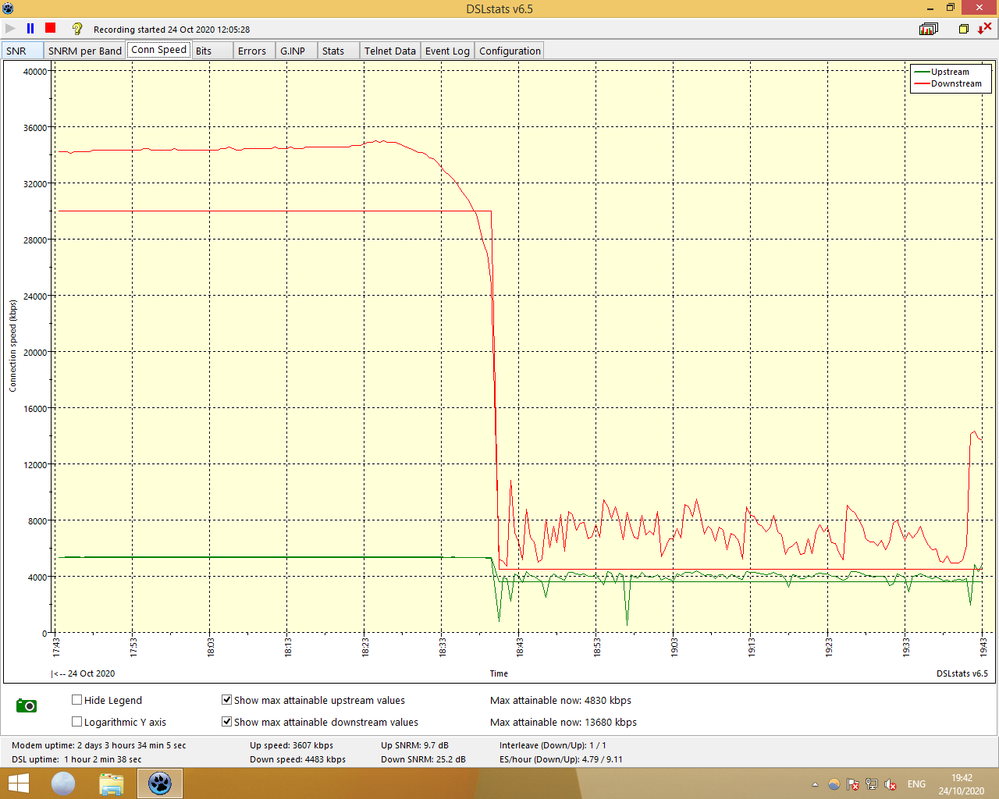Switch to the SNRM per Band tab
This screenshot has height=799, width=999.
click(x=84, y=51)
